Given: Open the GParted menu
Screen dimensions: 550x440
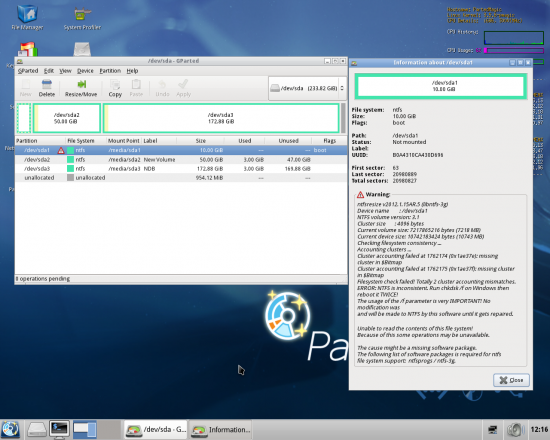Looking at the screenshot, I should [x=28, y=71].
